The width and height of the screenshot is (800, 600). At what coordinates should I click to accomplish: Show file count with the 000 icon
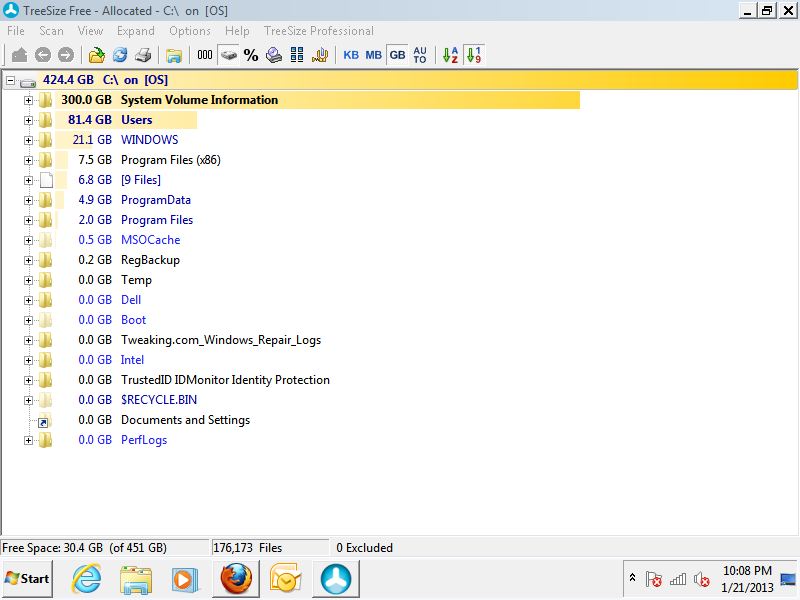tap(205, 55)
